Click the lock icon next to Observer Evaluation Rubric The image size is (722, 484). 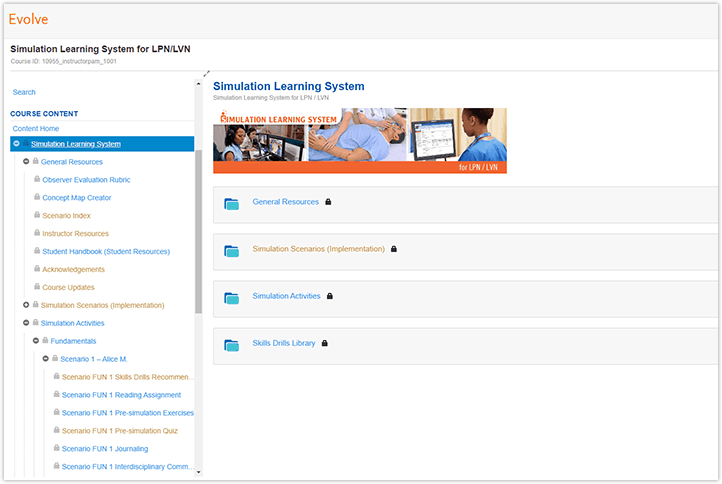point(37,180)
